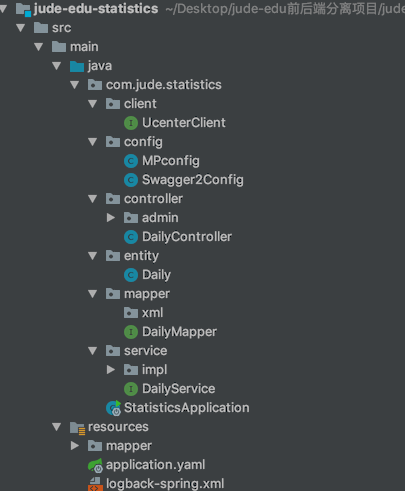Select the DailyService file
Viewport: 405px width, 491px height.
coord(178,389)
